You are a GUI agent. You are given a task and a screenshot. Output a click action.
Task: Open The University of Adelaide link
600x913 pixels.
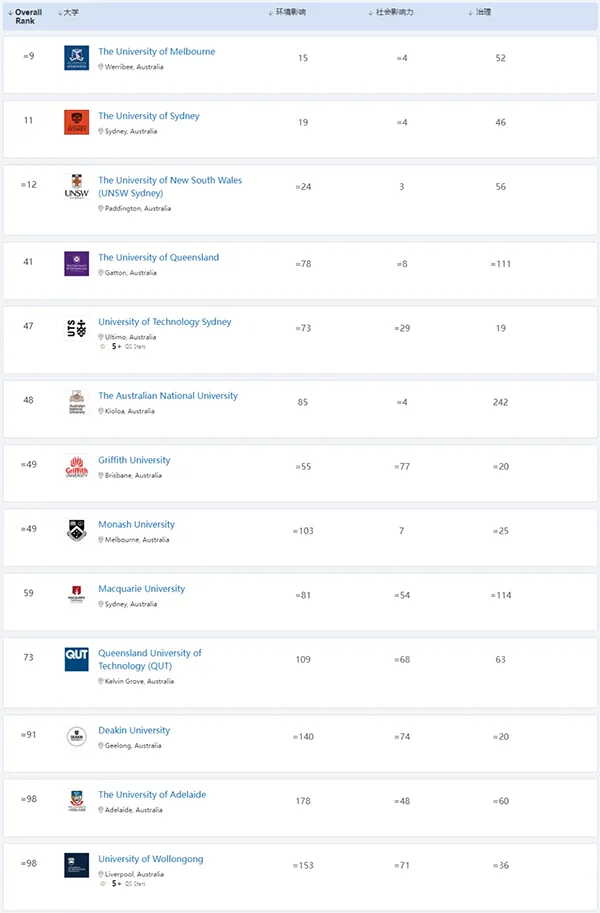pos(152,795)
